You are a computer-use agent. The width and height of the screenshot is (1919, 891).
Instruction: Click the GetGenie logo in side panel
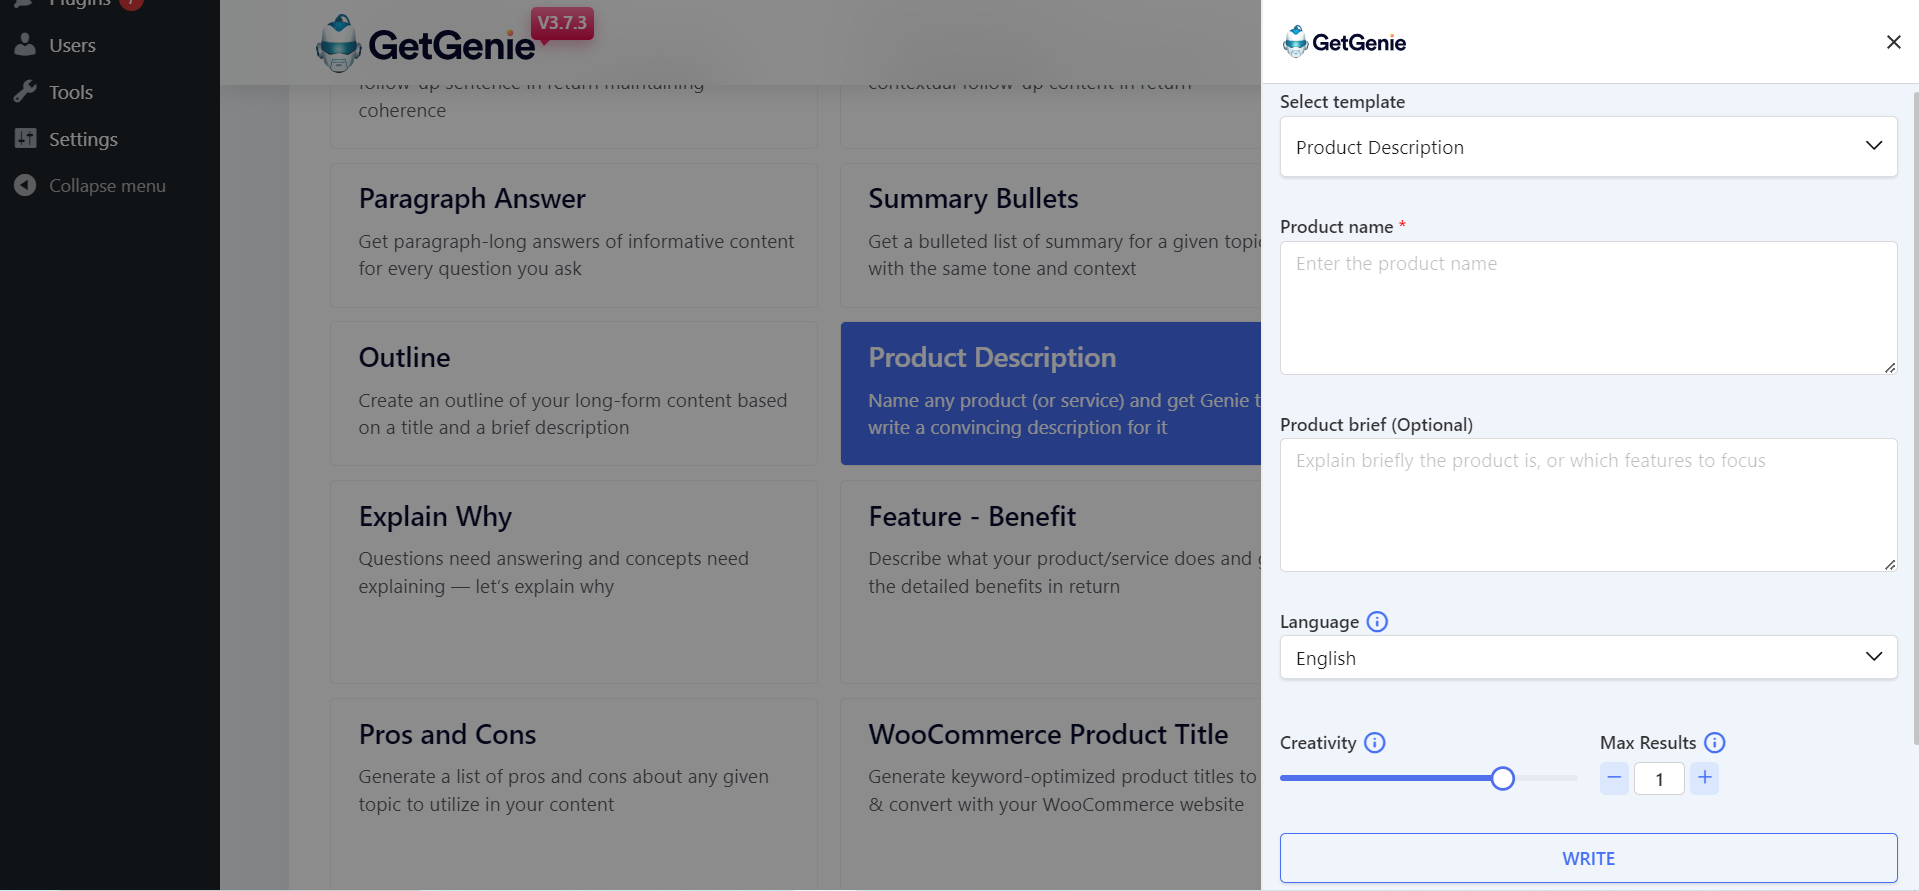click(1345, 42)
